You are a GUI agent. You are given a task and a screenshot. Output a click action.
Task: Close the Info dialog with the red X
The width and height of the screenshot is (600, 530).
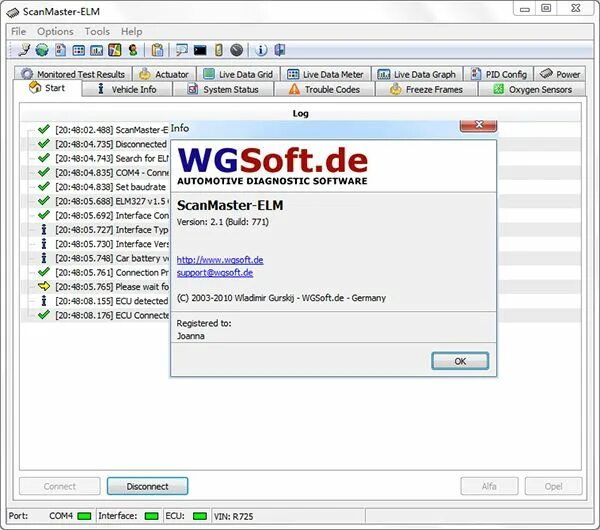pos(478,125)
